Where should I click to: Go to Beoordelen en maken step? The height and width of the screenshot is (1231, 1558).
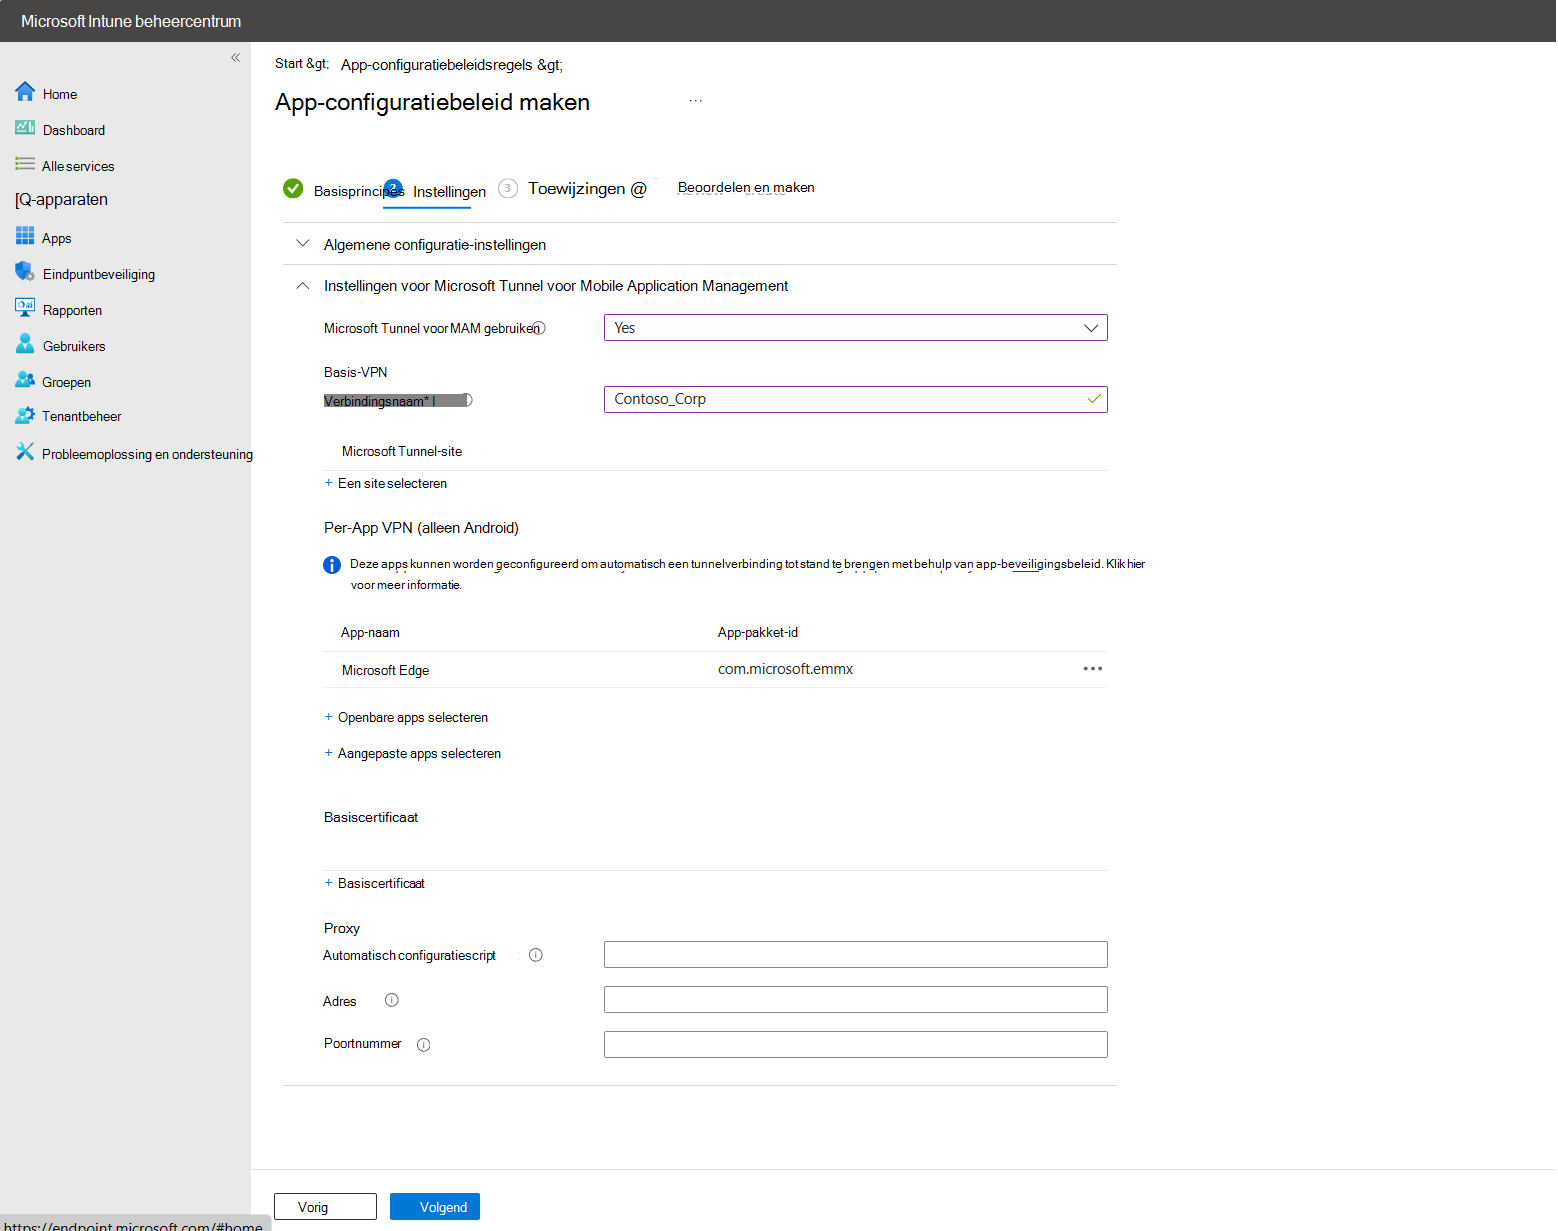click(746, 188)
